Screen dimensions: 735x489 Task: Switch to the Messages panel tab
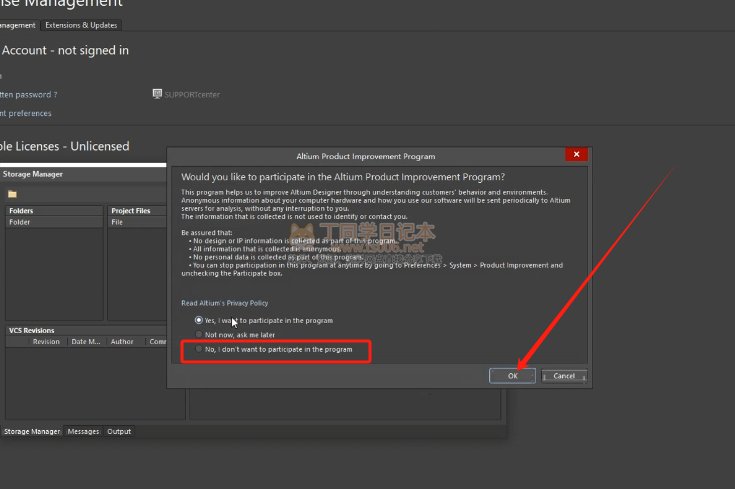(83, 431)
